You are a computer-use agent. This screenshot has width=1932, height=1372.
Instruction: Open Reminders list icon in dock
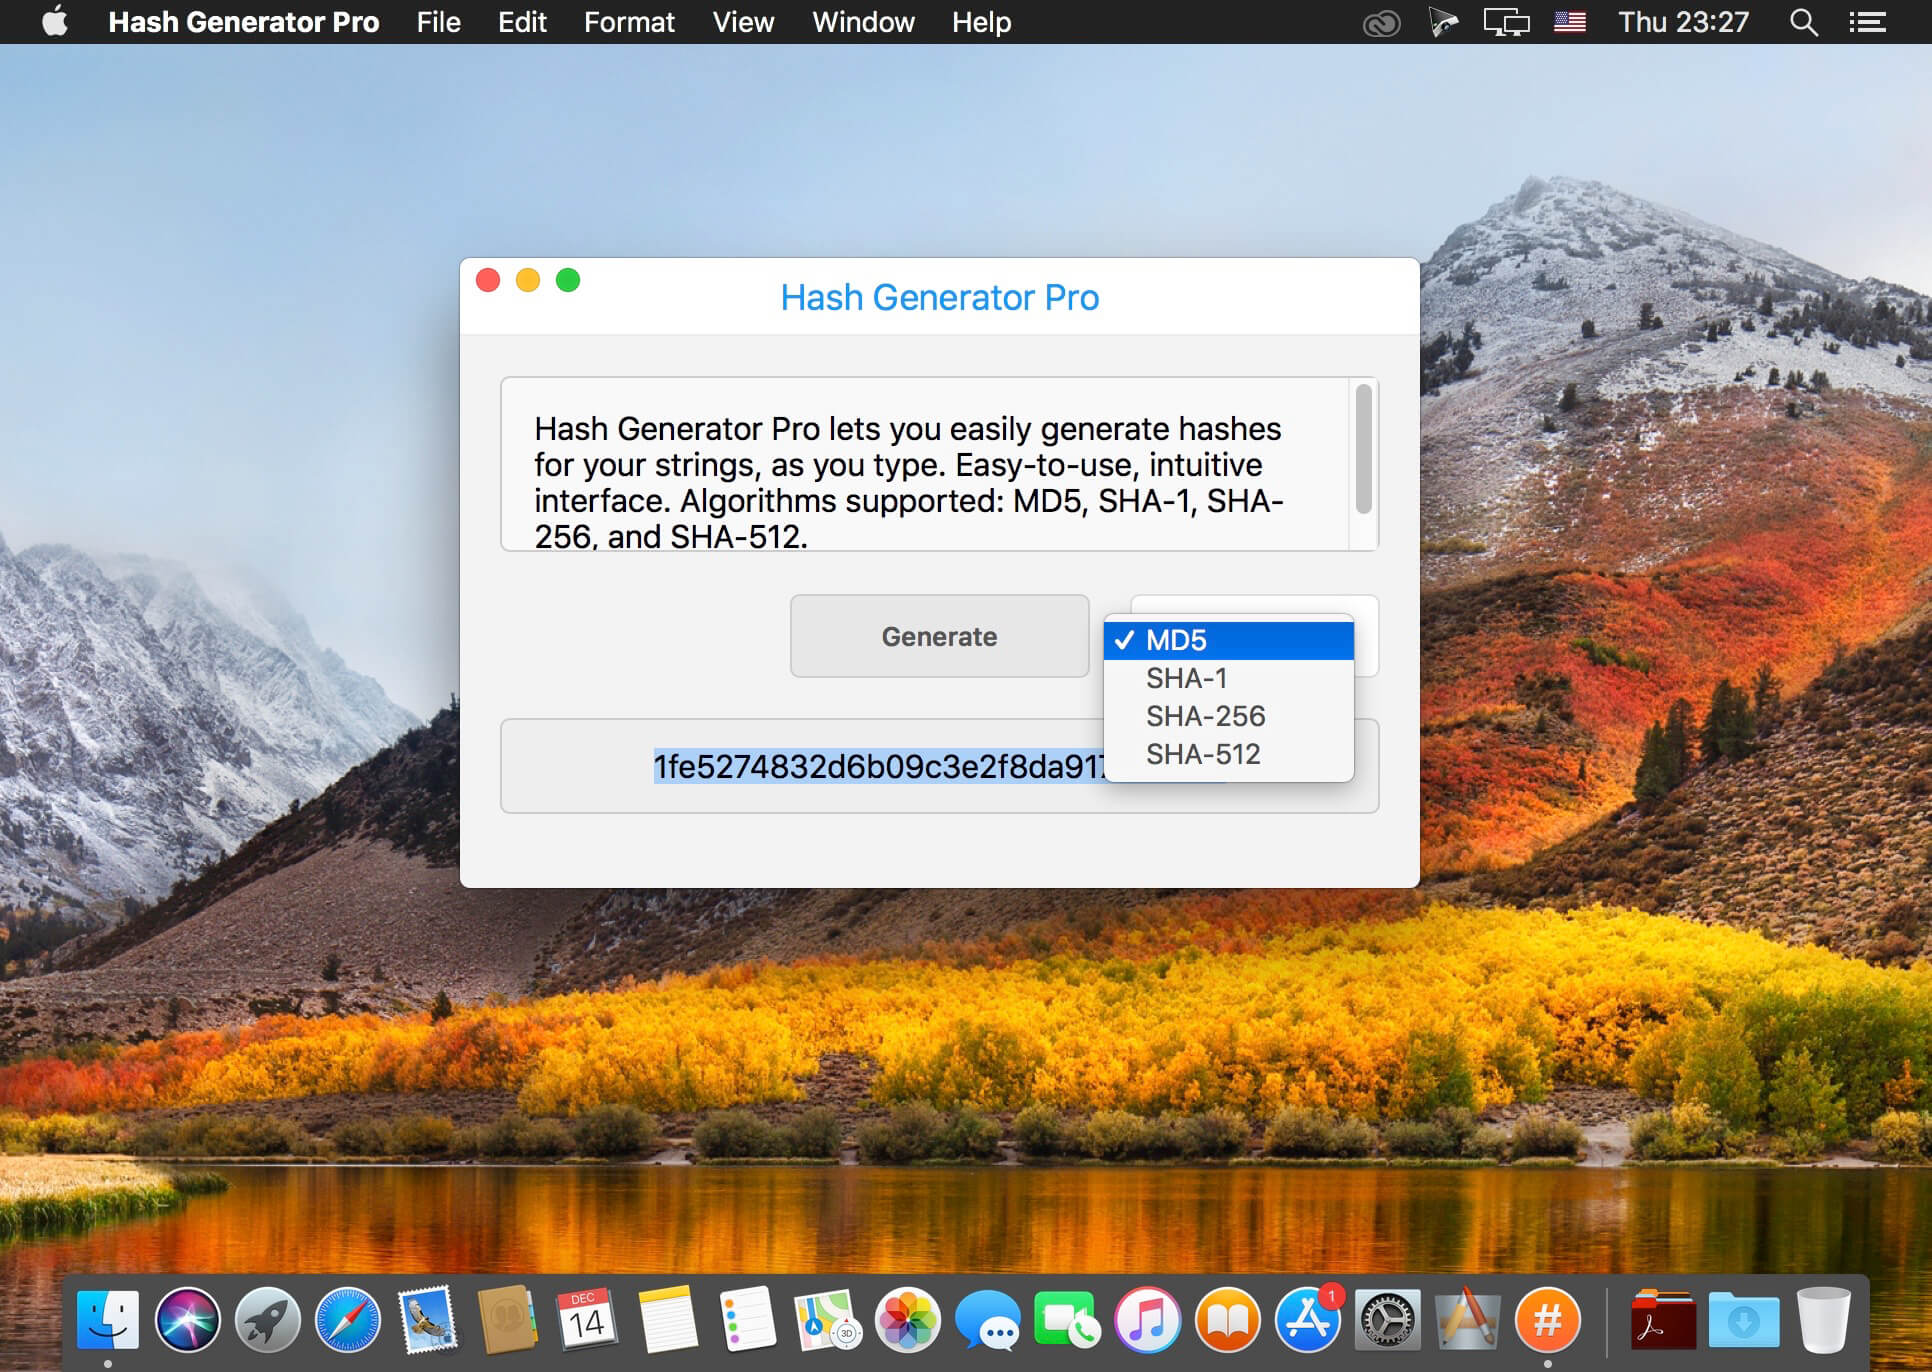(x=747, y=1320)
